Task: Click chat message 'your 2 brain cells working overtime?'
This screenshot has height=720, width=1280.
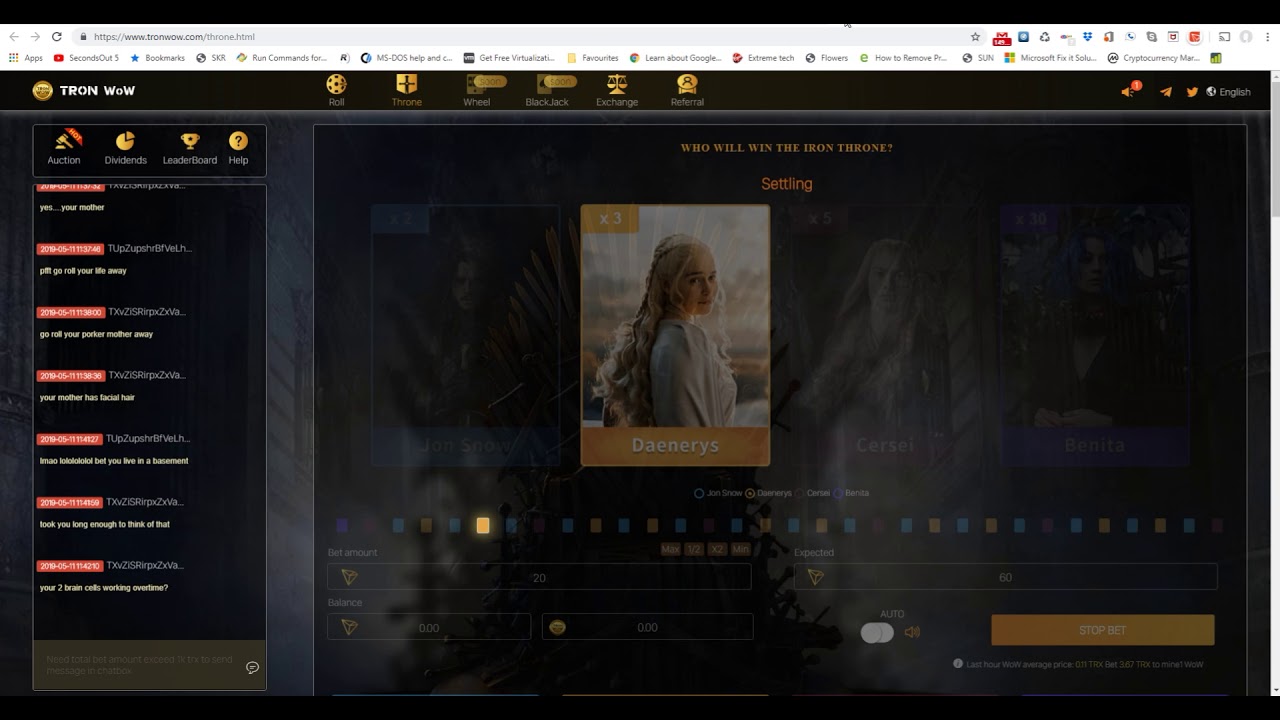Action: click(x=104, y=588)
